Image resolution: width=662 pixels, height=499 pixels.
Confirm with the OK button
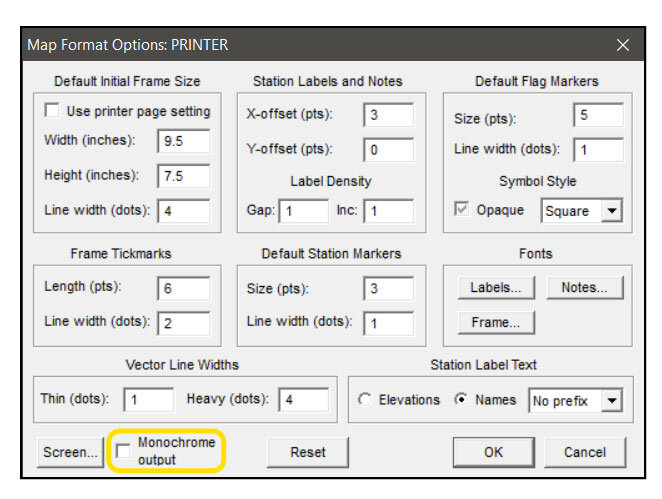(494, 452)
